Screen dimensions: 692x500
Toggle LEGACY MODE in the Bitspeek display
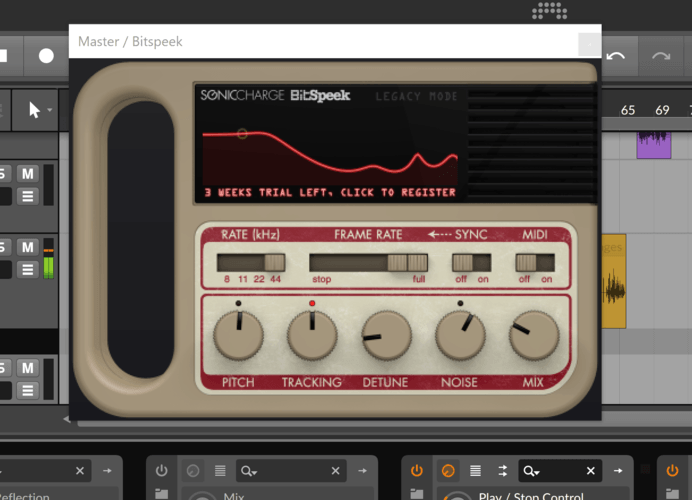point(417,96)
